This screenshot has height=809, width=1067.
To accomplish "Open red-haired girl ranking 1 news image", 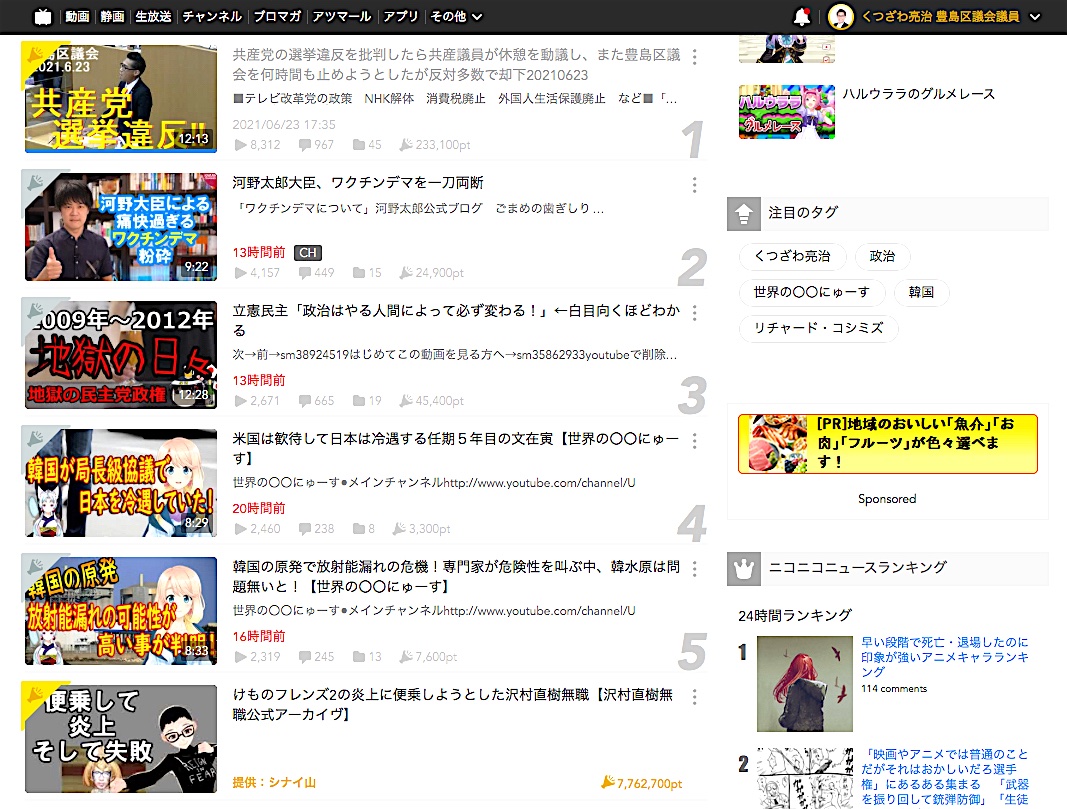I will (x=804, y=684).
